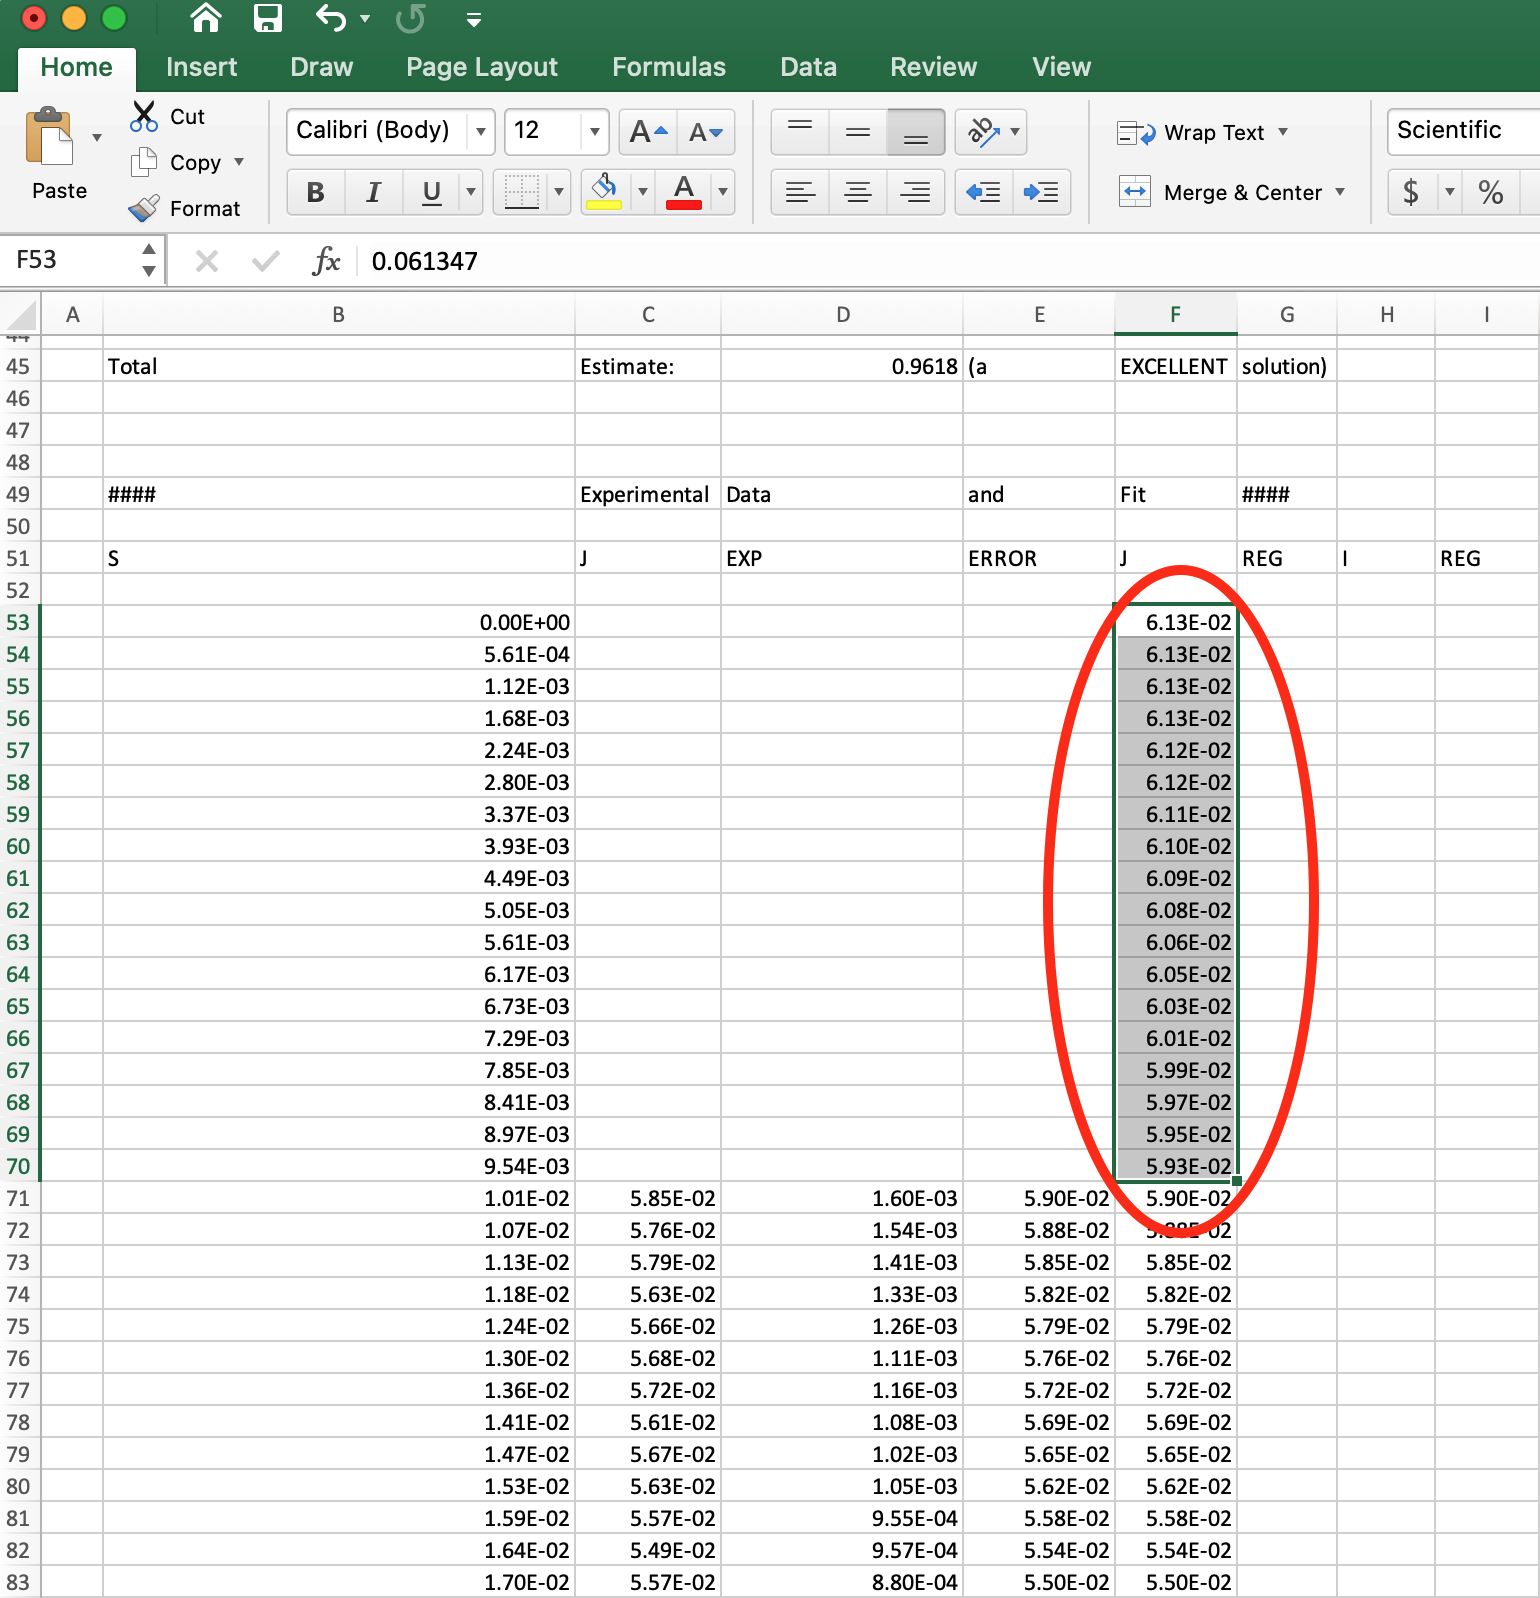Align text left
This screenshot has height=1598, width=1540.
(800, 192)
